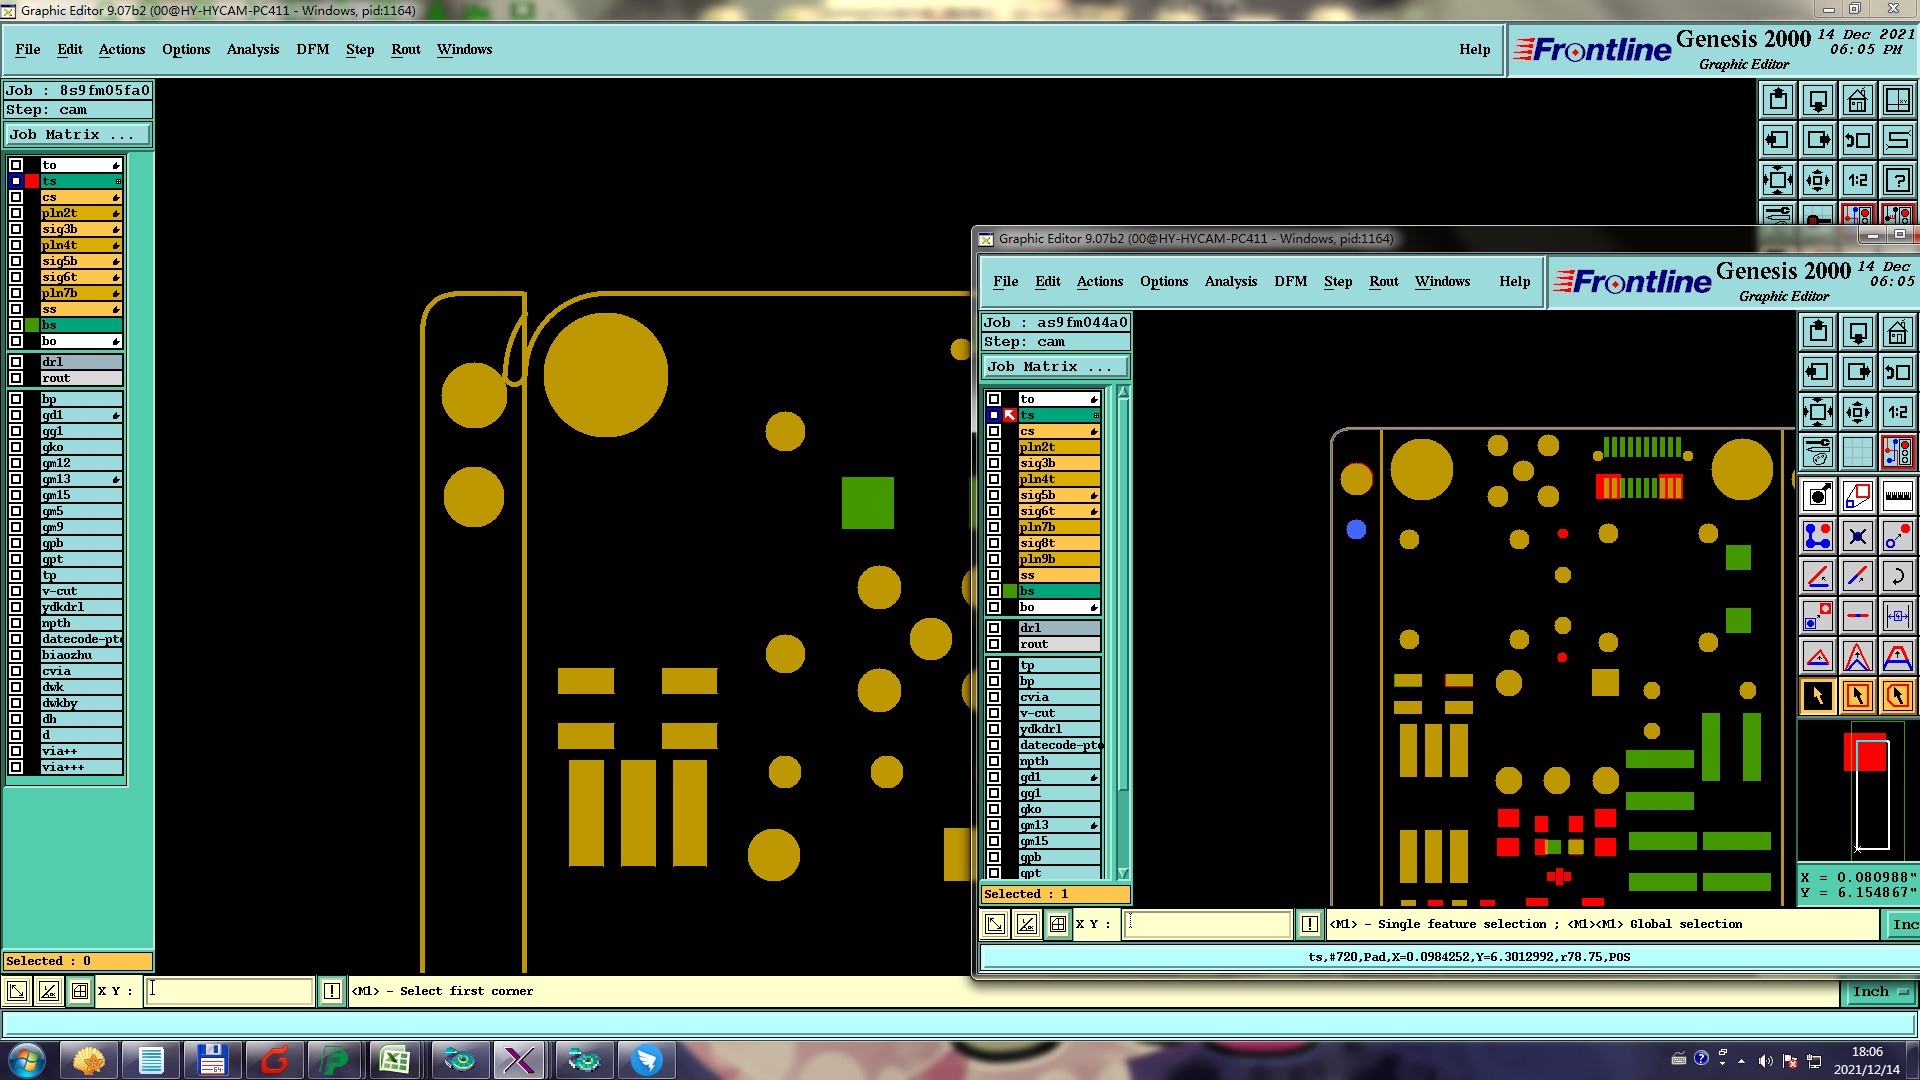Image resolution: width=1920 pixels, height=1080 pixels.
Task: Click the grid display icon in front window
Action: [x=1858, y=452]
